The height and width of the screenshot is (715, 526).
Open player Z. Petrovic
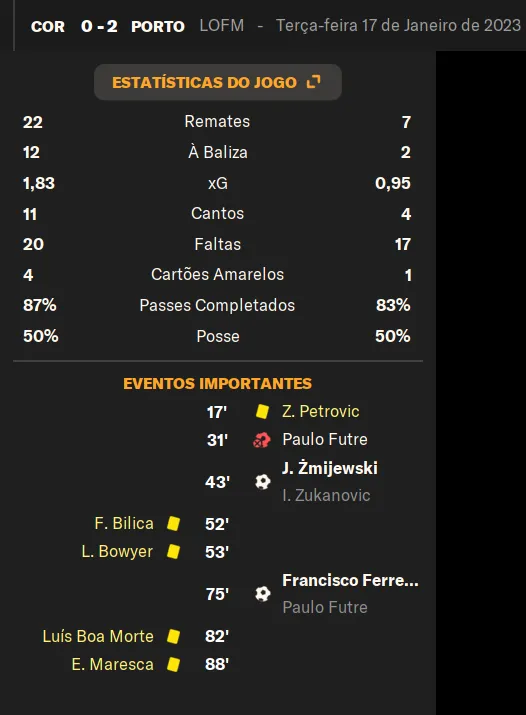tap(321, 411)
